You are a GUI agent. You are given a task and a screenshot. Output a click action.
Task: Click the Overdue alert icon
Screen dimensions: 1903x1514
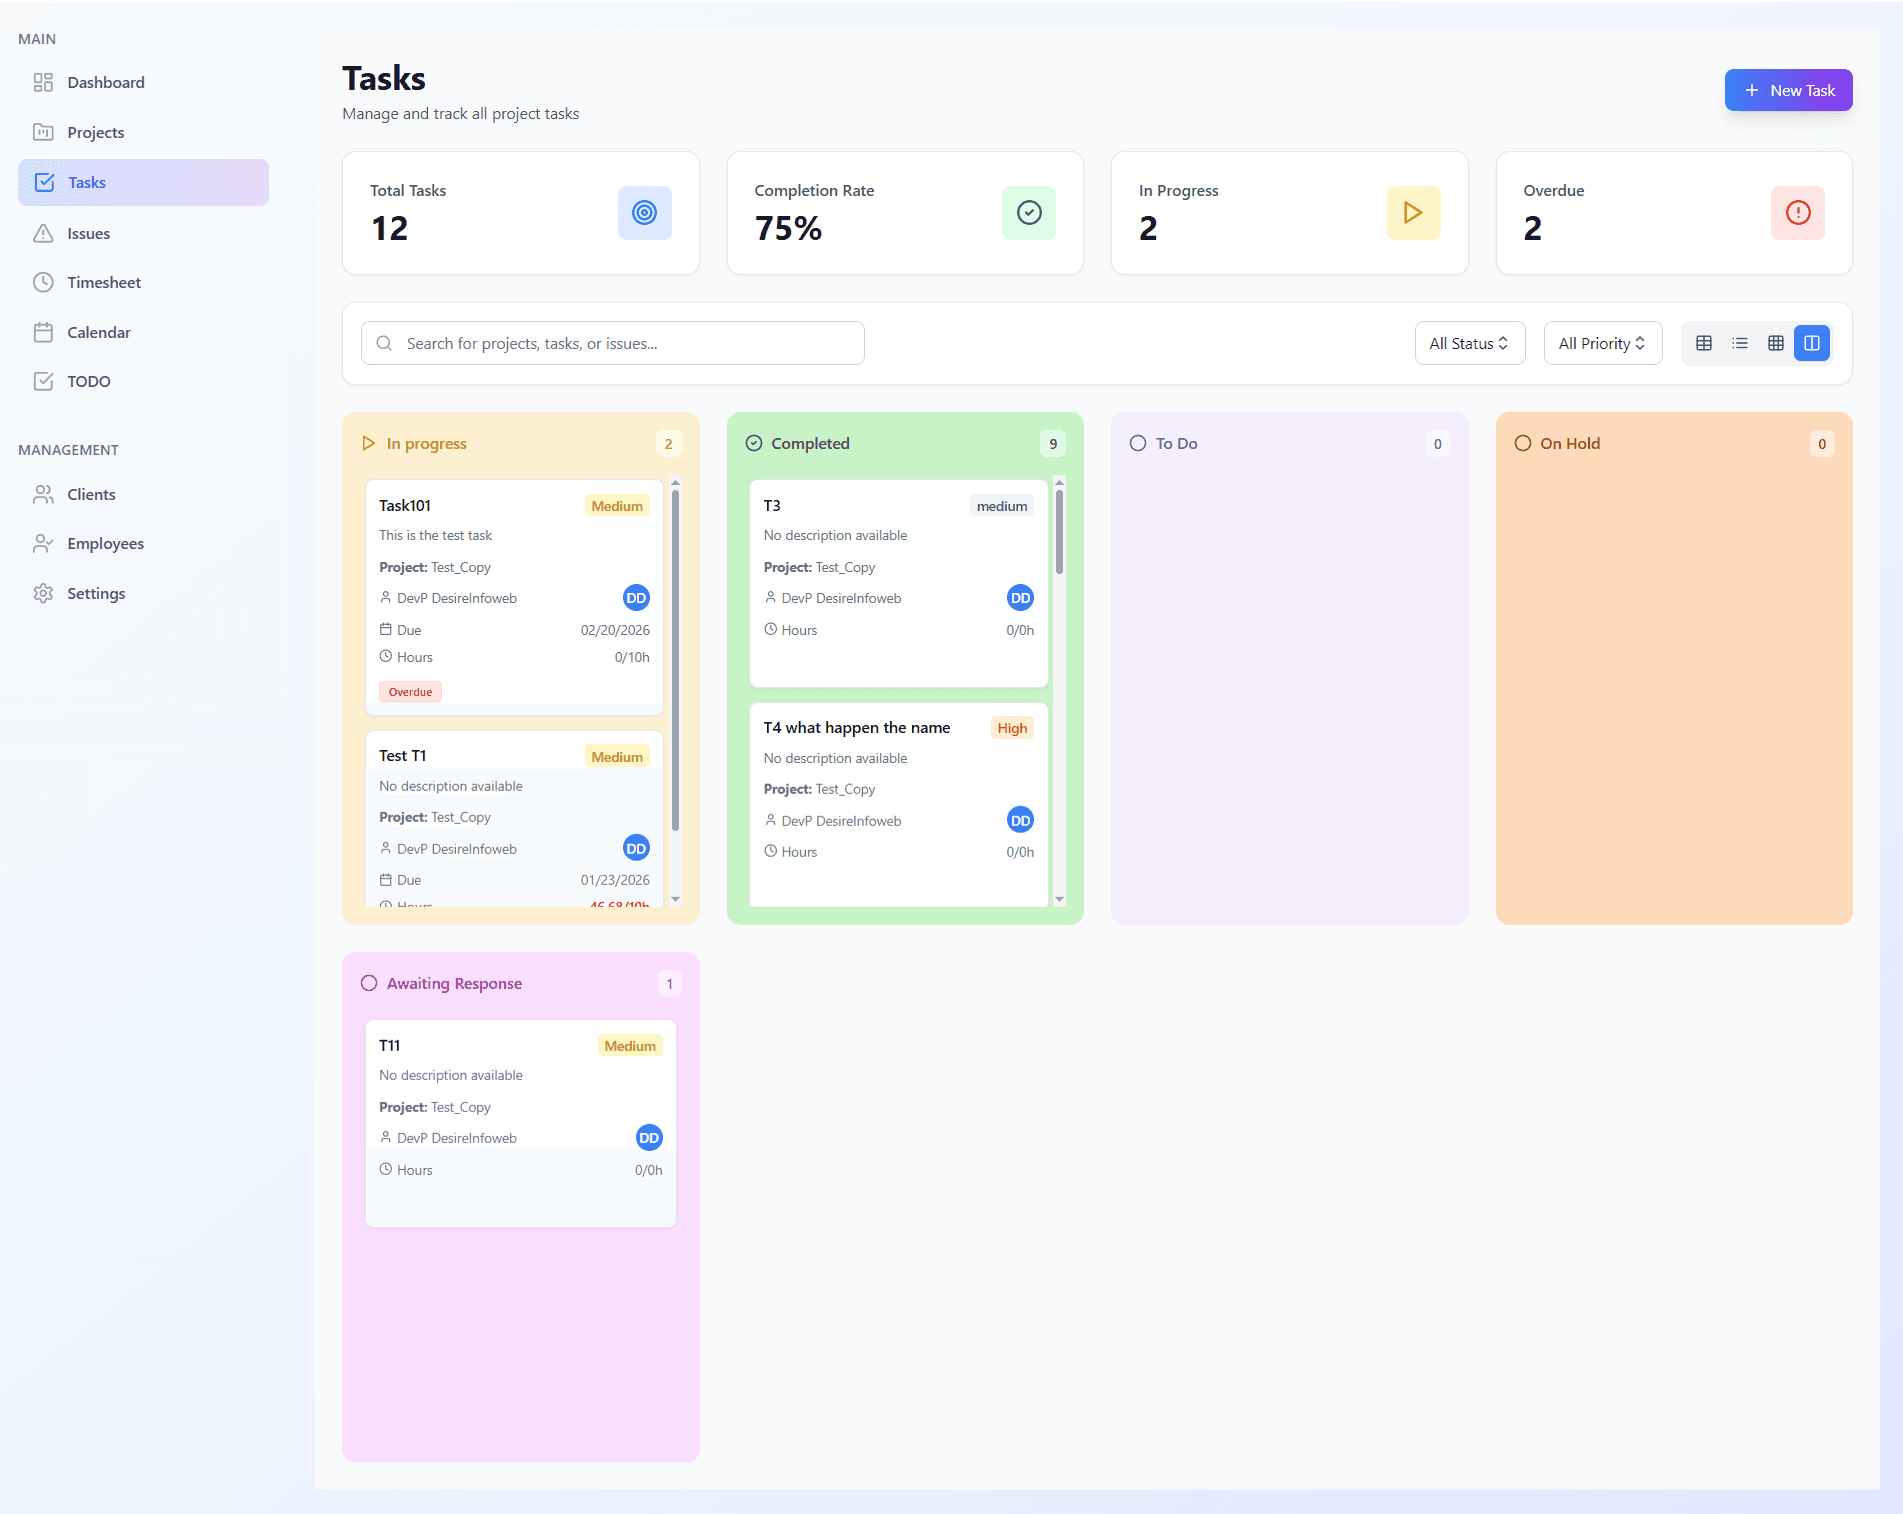pos(1797,212)
